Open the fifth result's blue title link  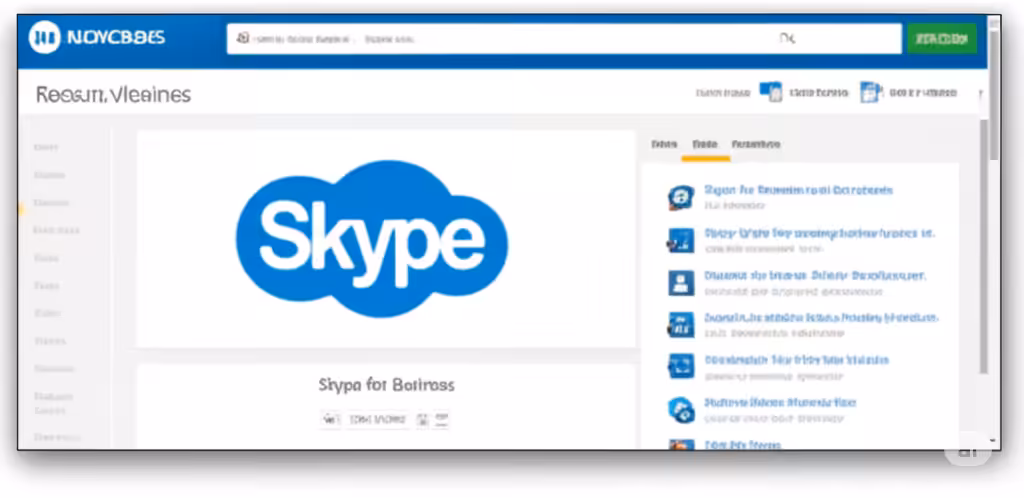pos(796,360)
